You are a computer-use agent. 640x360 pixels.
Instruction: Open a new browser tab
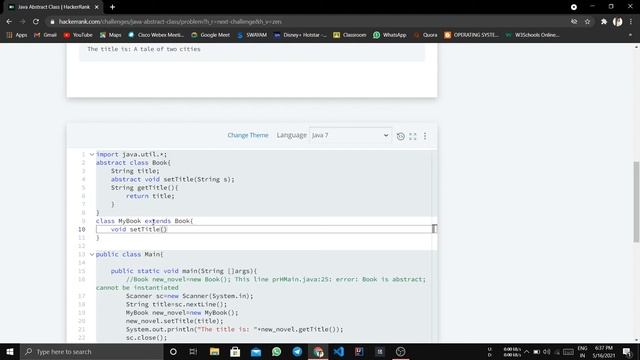112,7
